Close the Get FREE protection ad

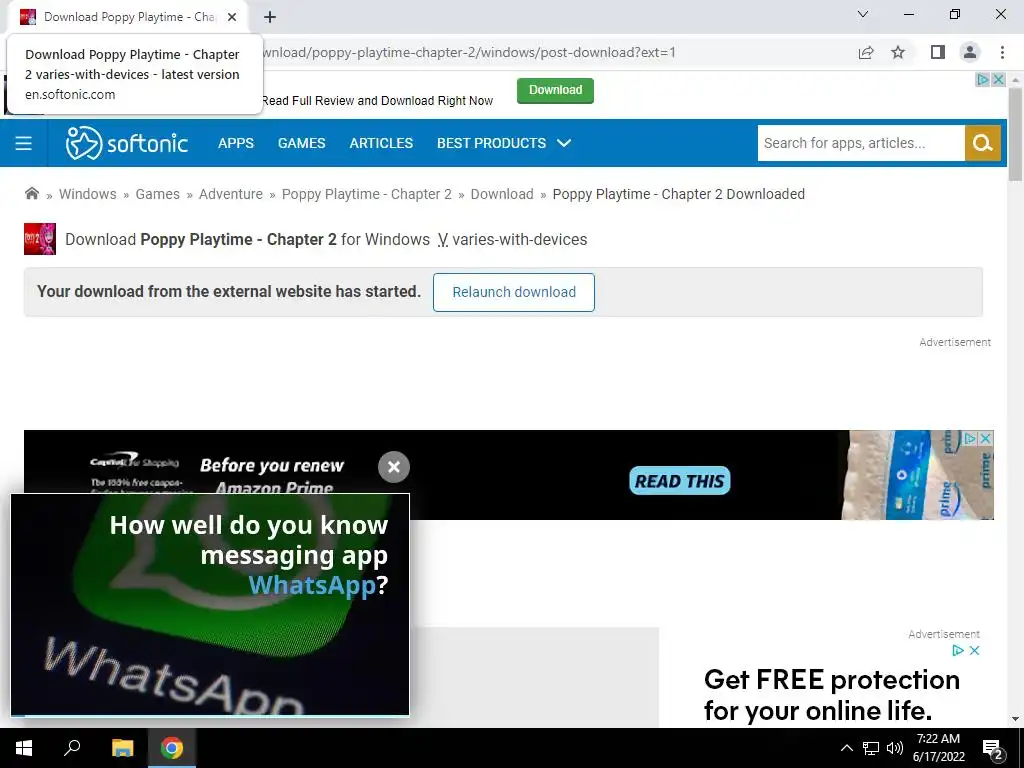pos(974,650)
